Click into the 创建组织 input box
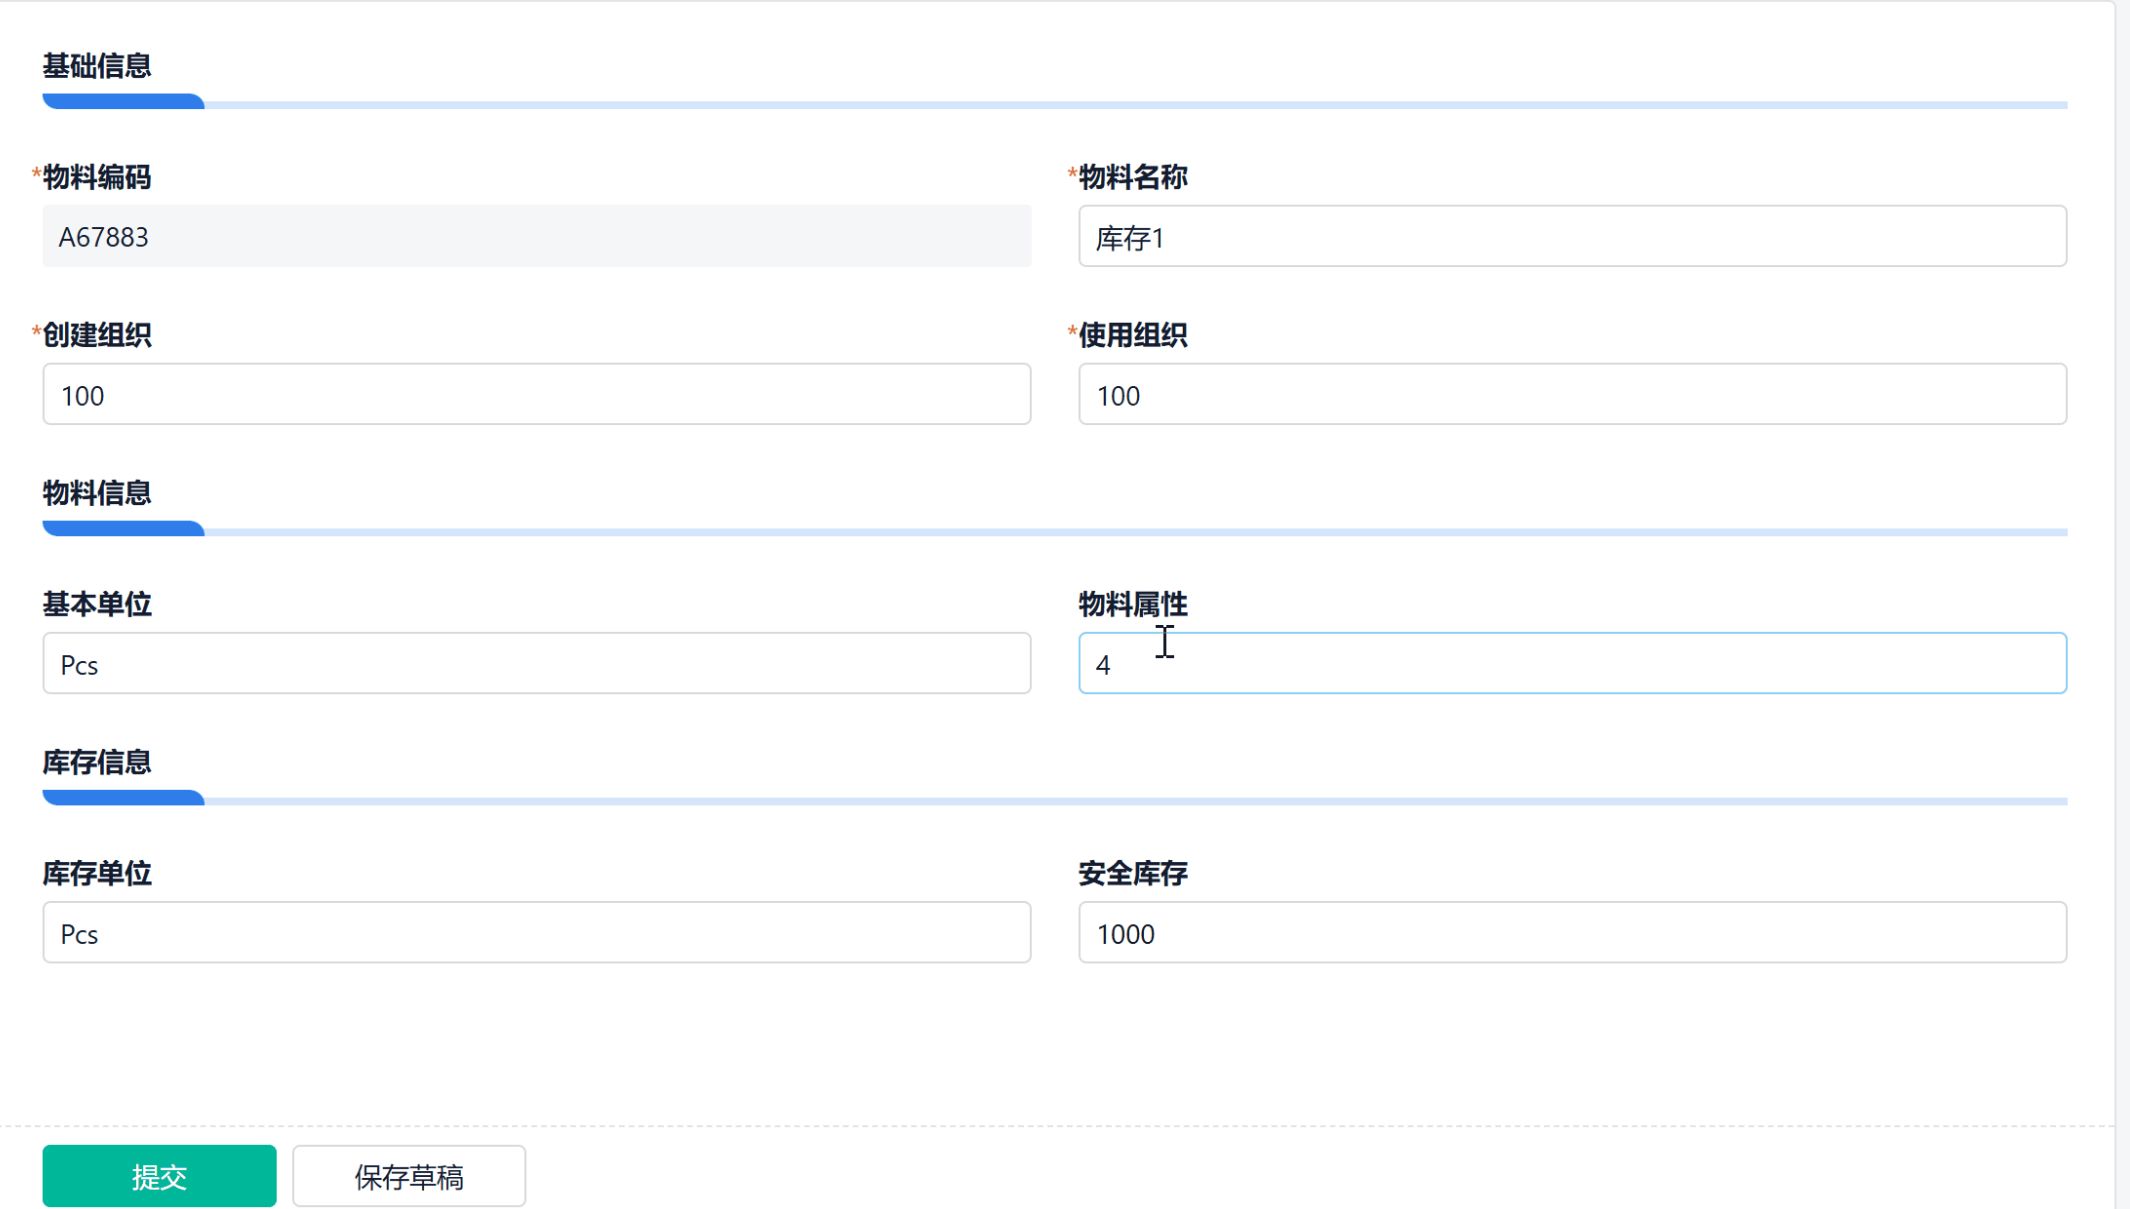The image size is (2130, 1209). click(536, 395)
